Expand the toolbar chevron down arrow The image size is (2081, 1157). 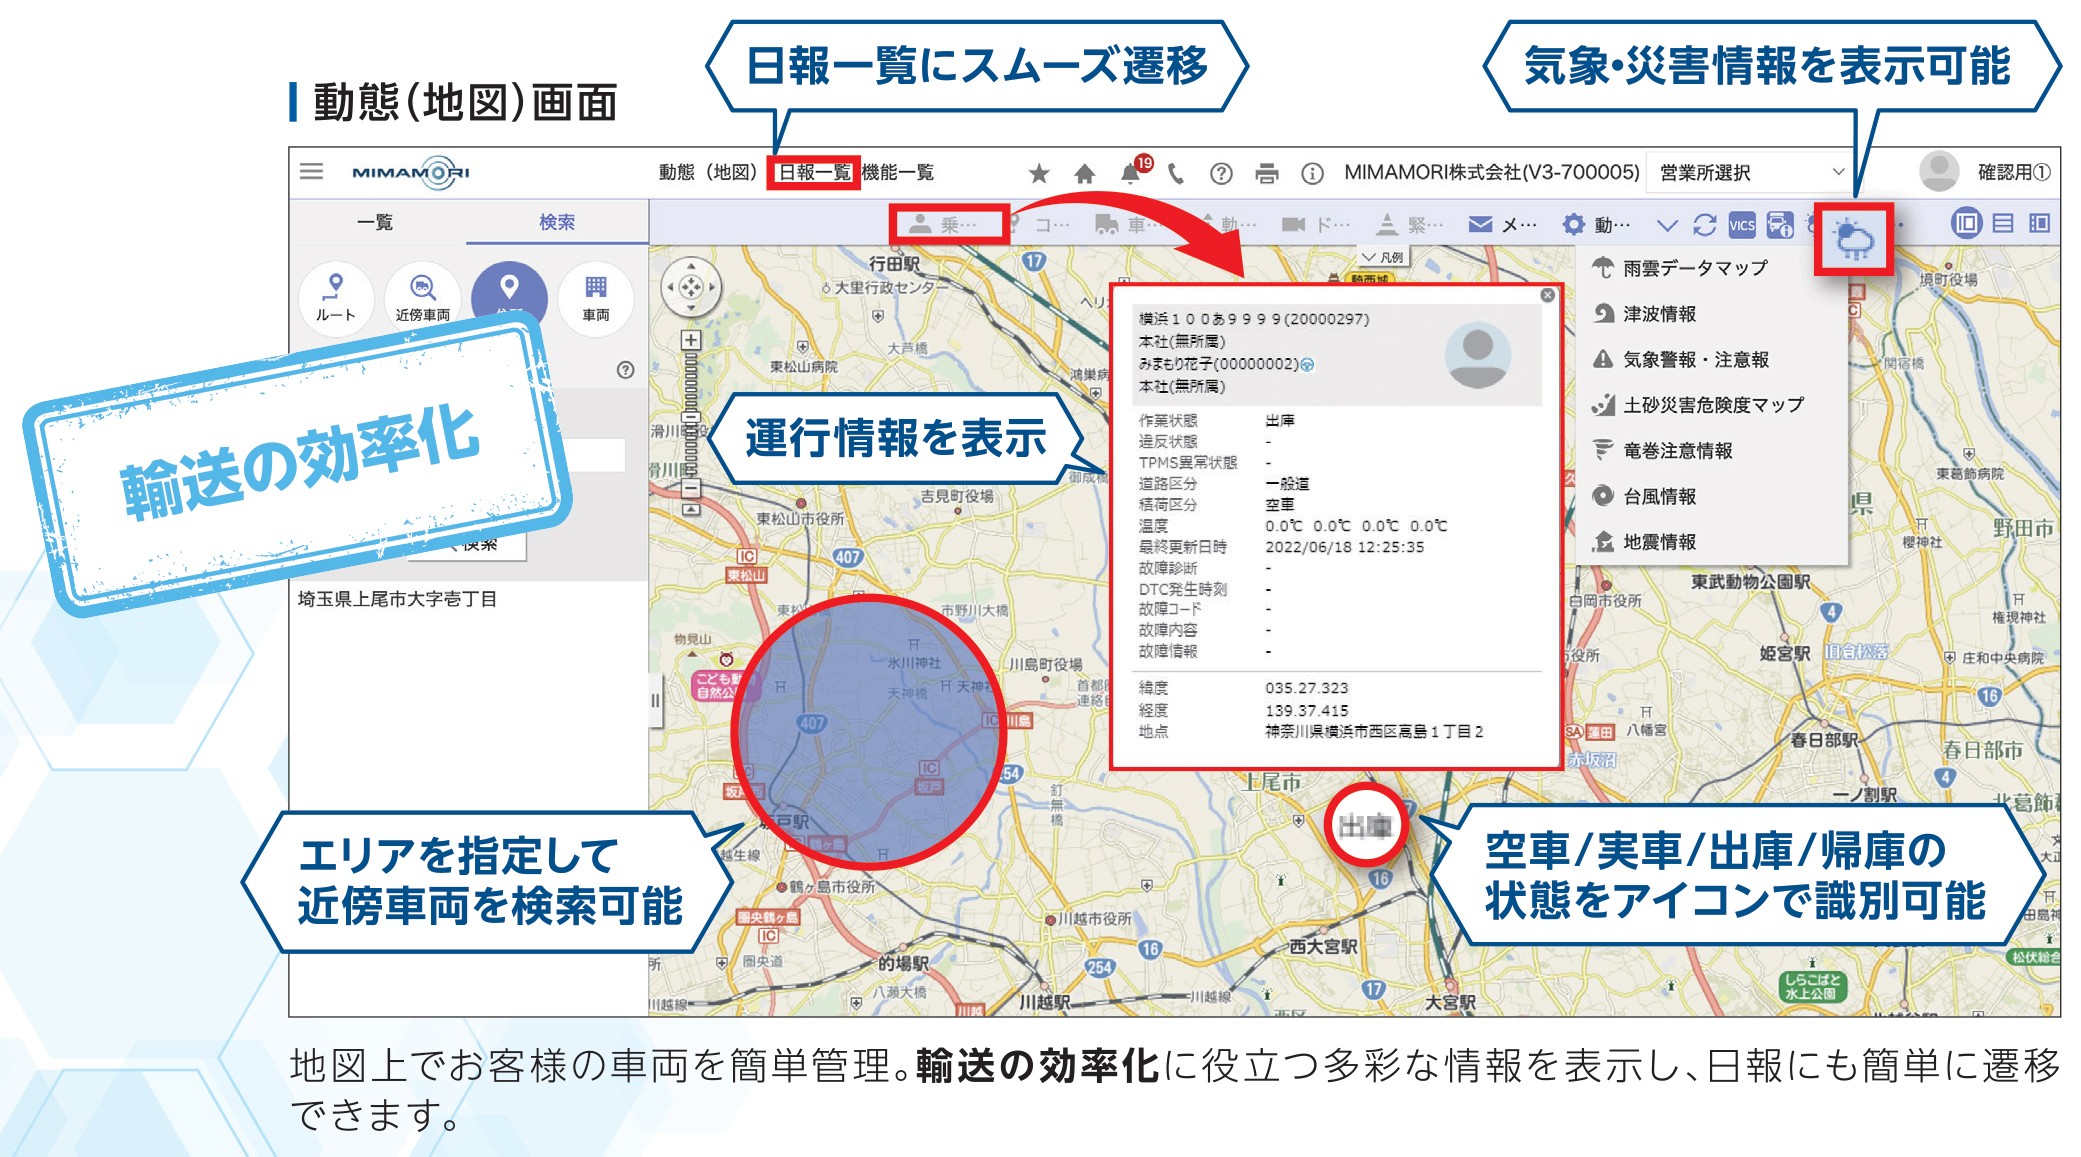click(x=1666, y=225)
